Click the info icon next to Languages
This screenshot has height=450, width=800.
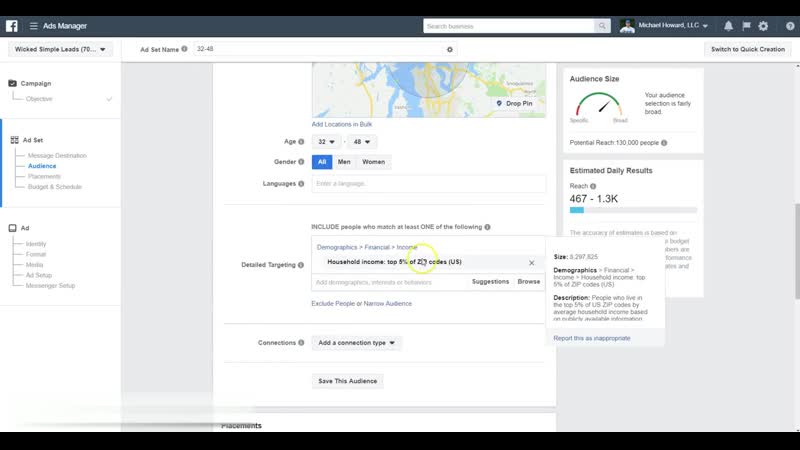pyautogui.click(x=301, y=184)
